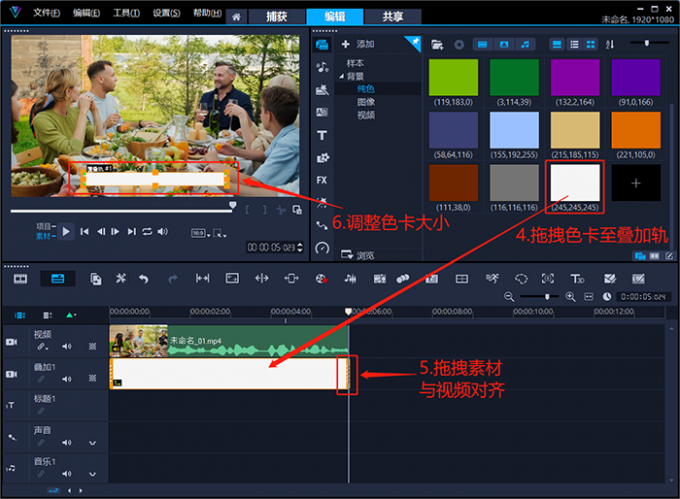This screenshot has width=680, height=499.
Task: Zoom in the timeline
Action: (x=570, y=297)
